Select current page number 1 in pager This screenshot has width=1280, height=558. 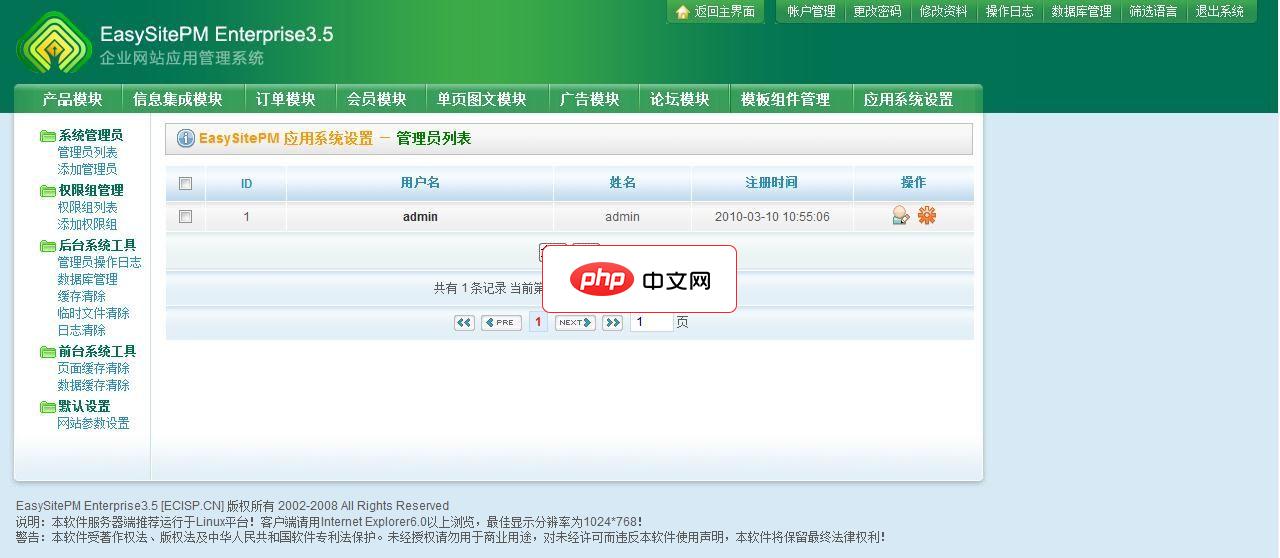click(x=538, y=322)
